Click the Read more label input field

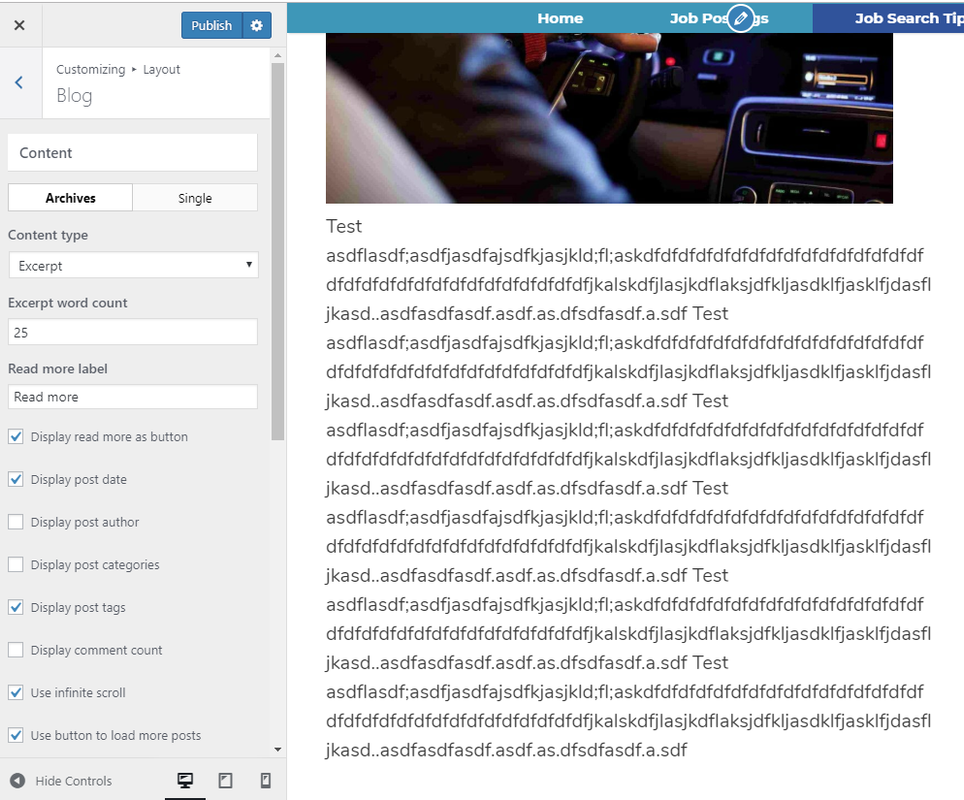(x=133, y=397)
